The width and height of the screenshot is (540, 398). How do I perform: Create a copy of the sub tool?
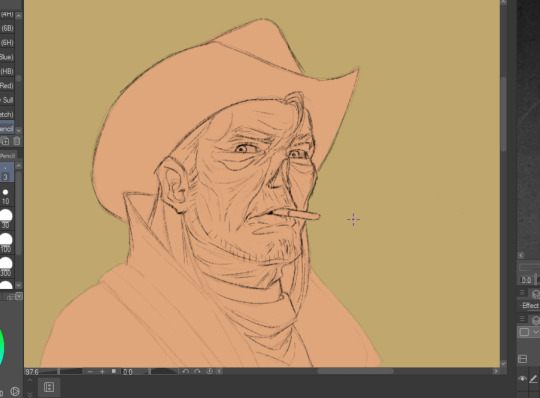(x=5, y=141)
